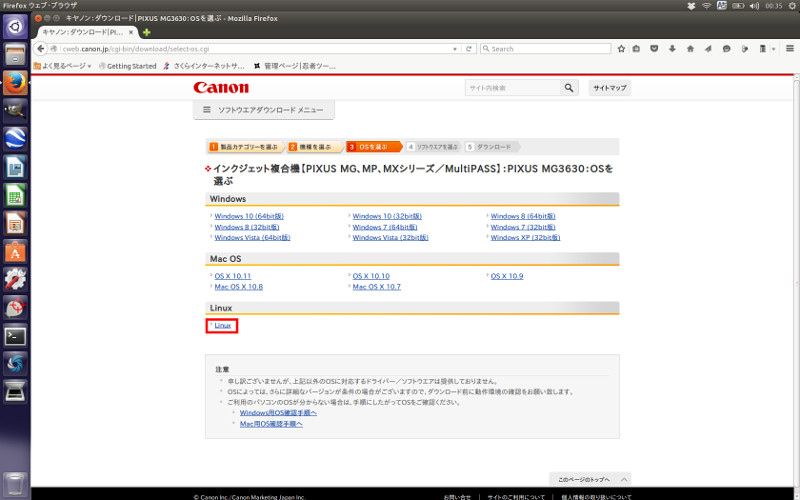Open the Windows用OS確認手順へ link
Viewport: 800px width, 500px height.
click(278, 413)
